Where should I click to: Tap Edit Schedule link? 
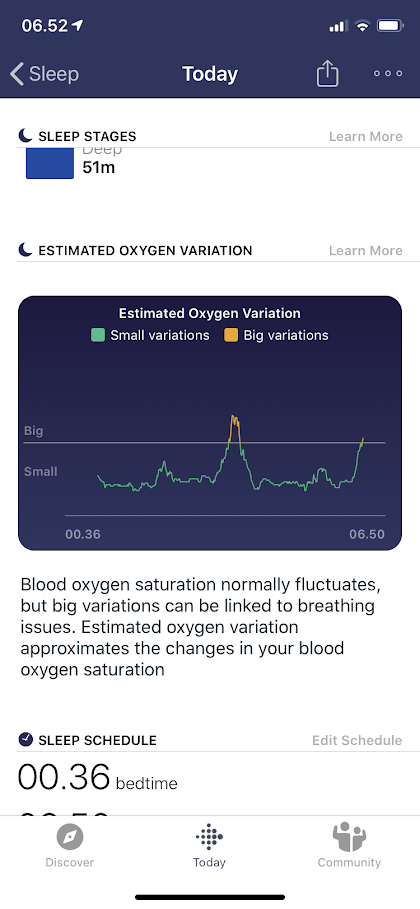[x=357, y=740]
